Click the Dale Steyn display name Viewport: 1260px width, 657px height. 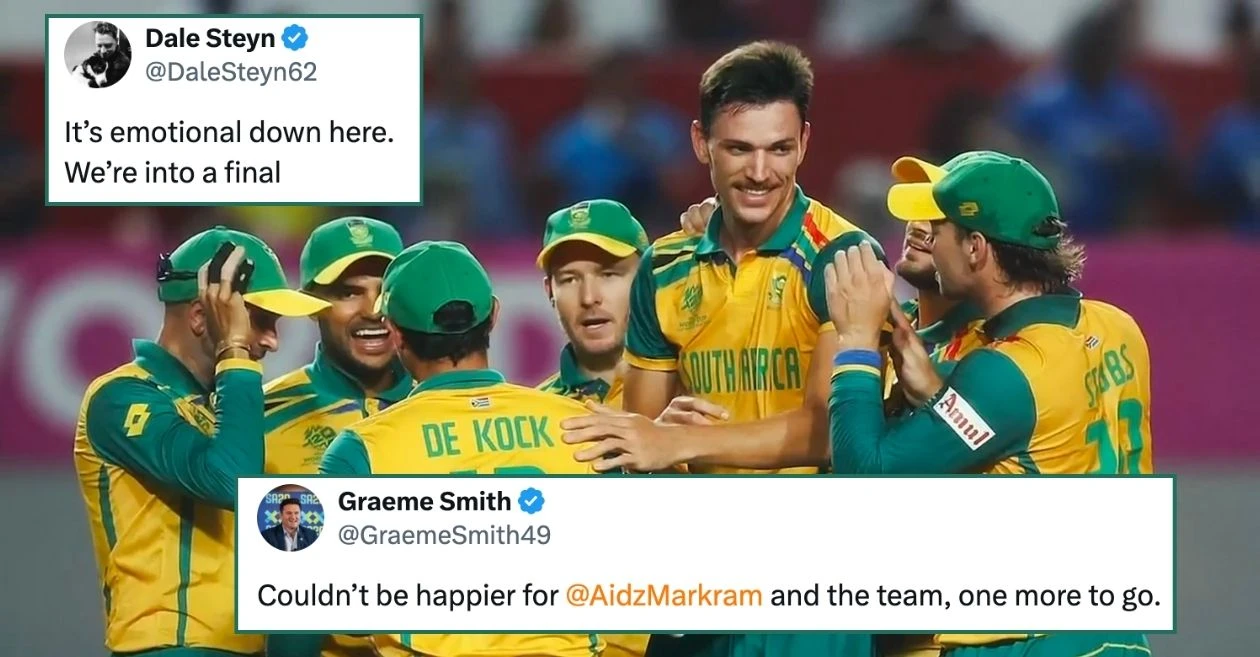[209, 38]
